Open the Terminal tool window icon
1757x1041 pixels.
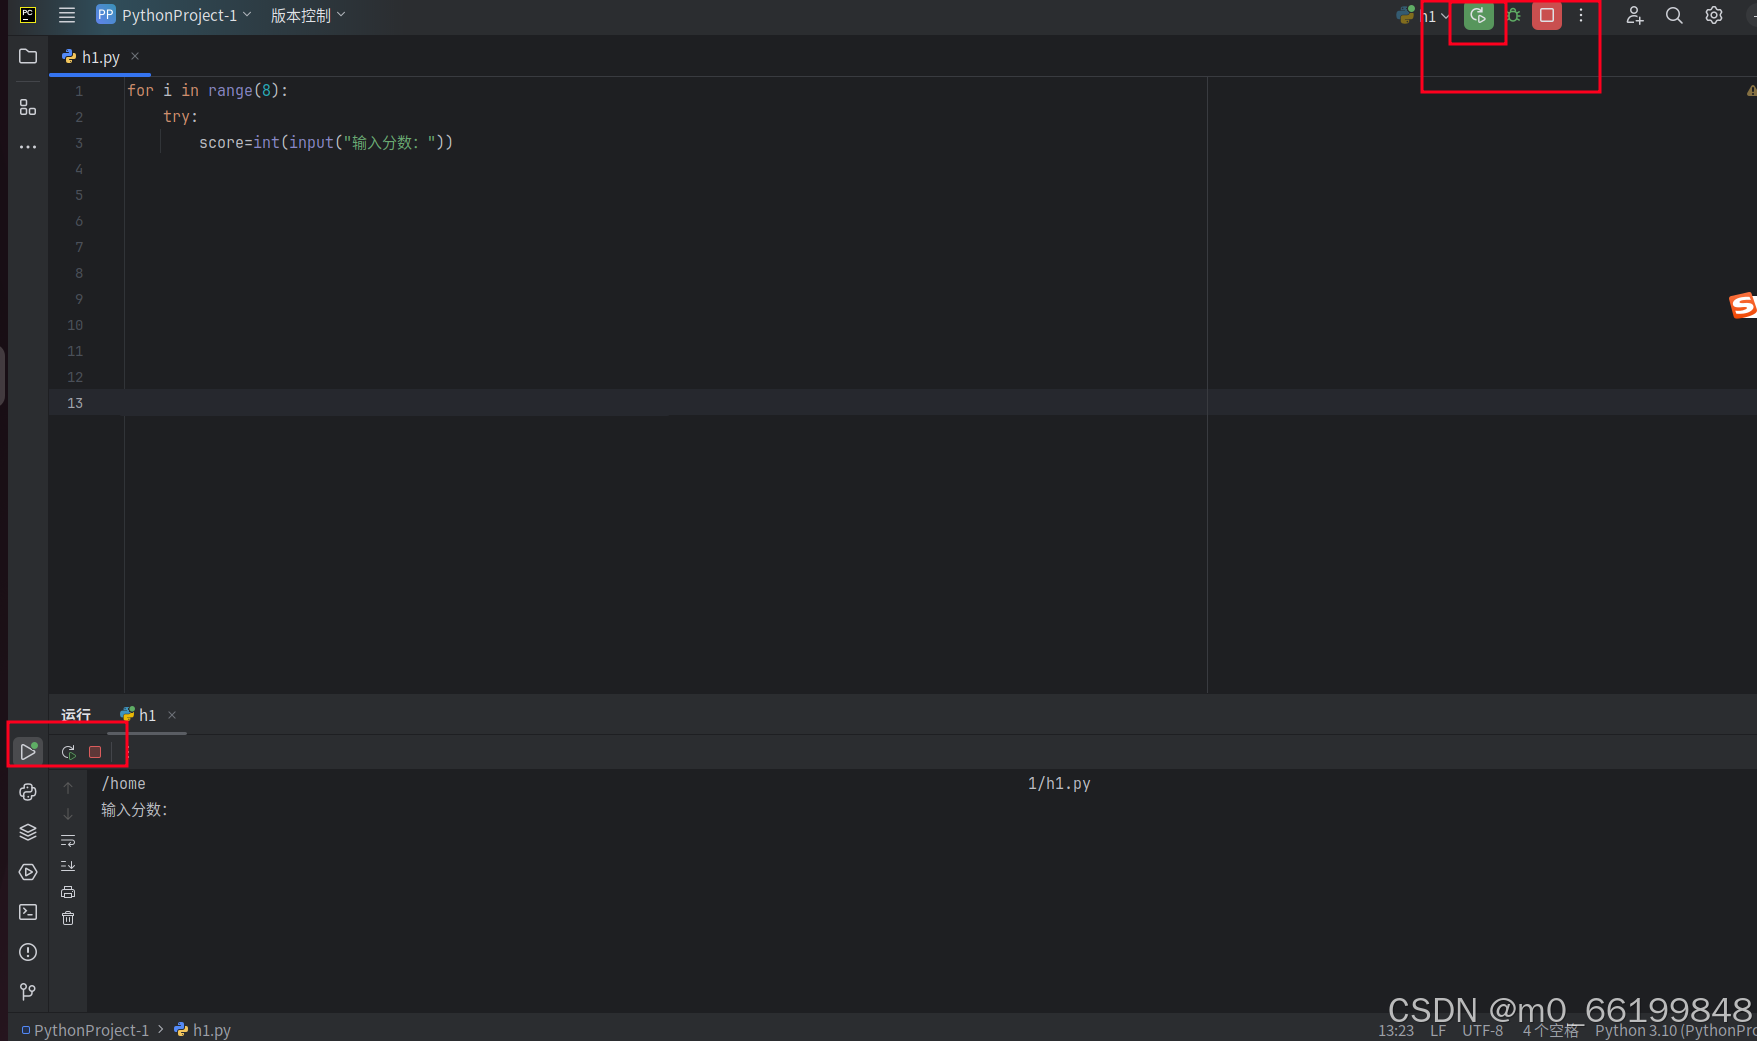27,911
